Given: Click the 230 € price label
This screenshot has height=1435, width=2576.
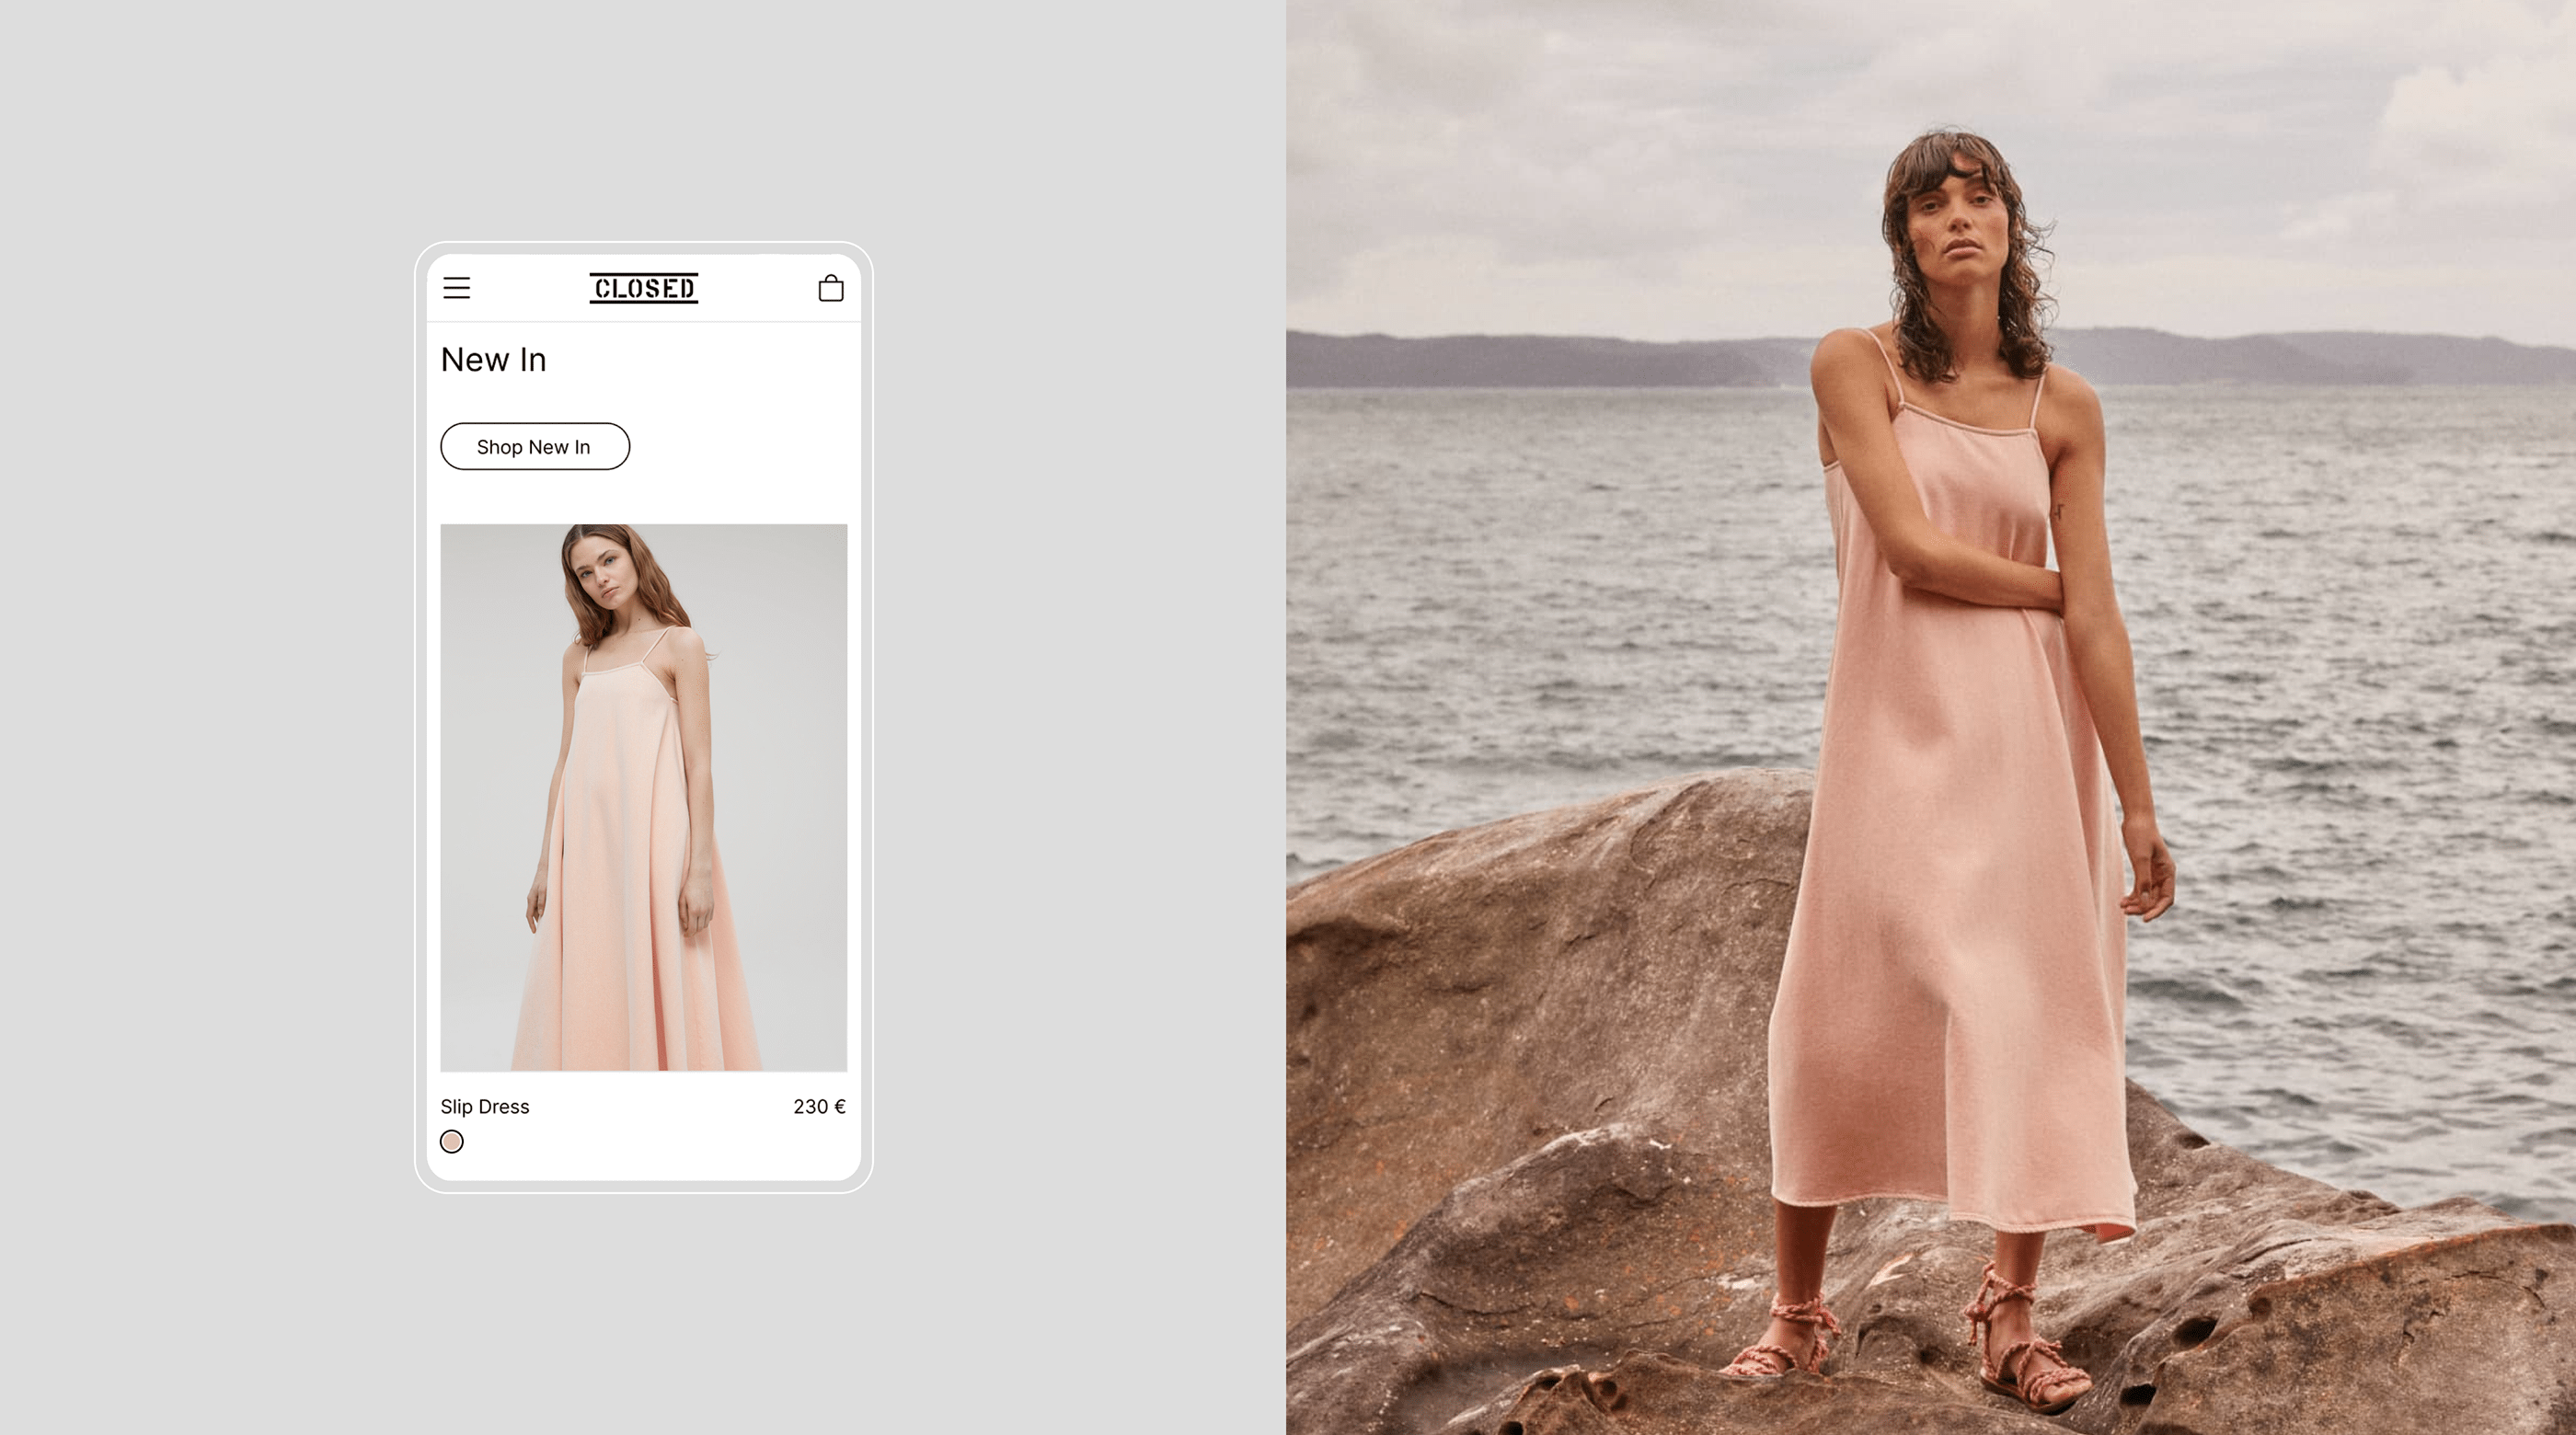Looking at the screenshot, I should 819,1106.
